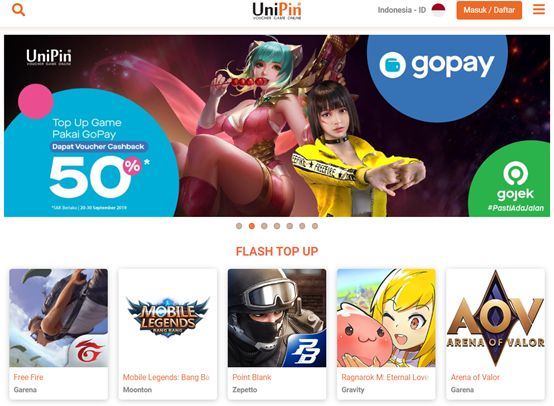Open the Point Blank title link
Viewport: 554px width, 406px height.
pos(252,377)
